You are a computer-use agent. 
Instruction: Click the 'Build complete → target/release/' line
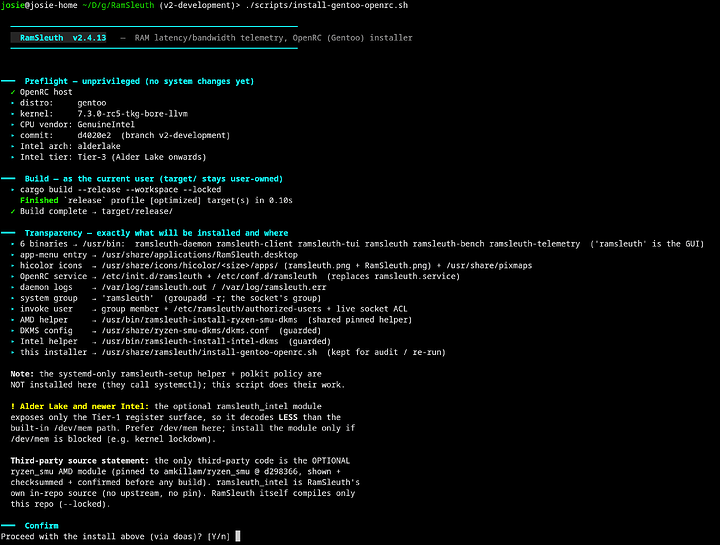tap(91, 211)
